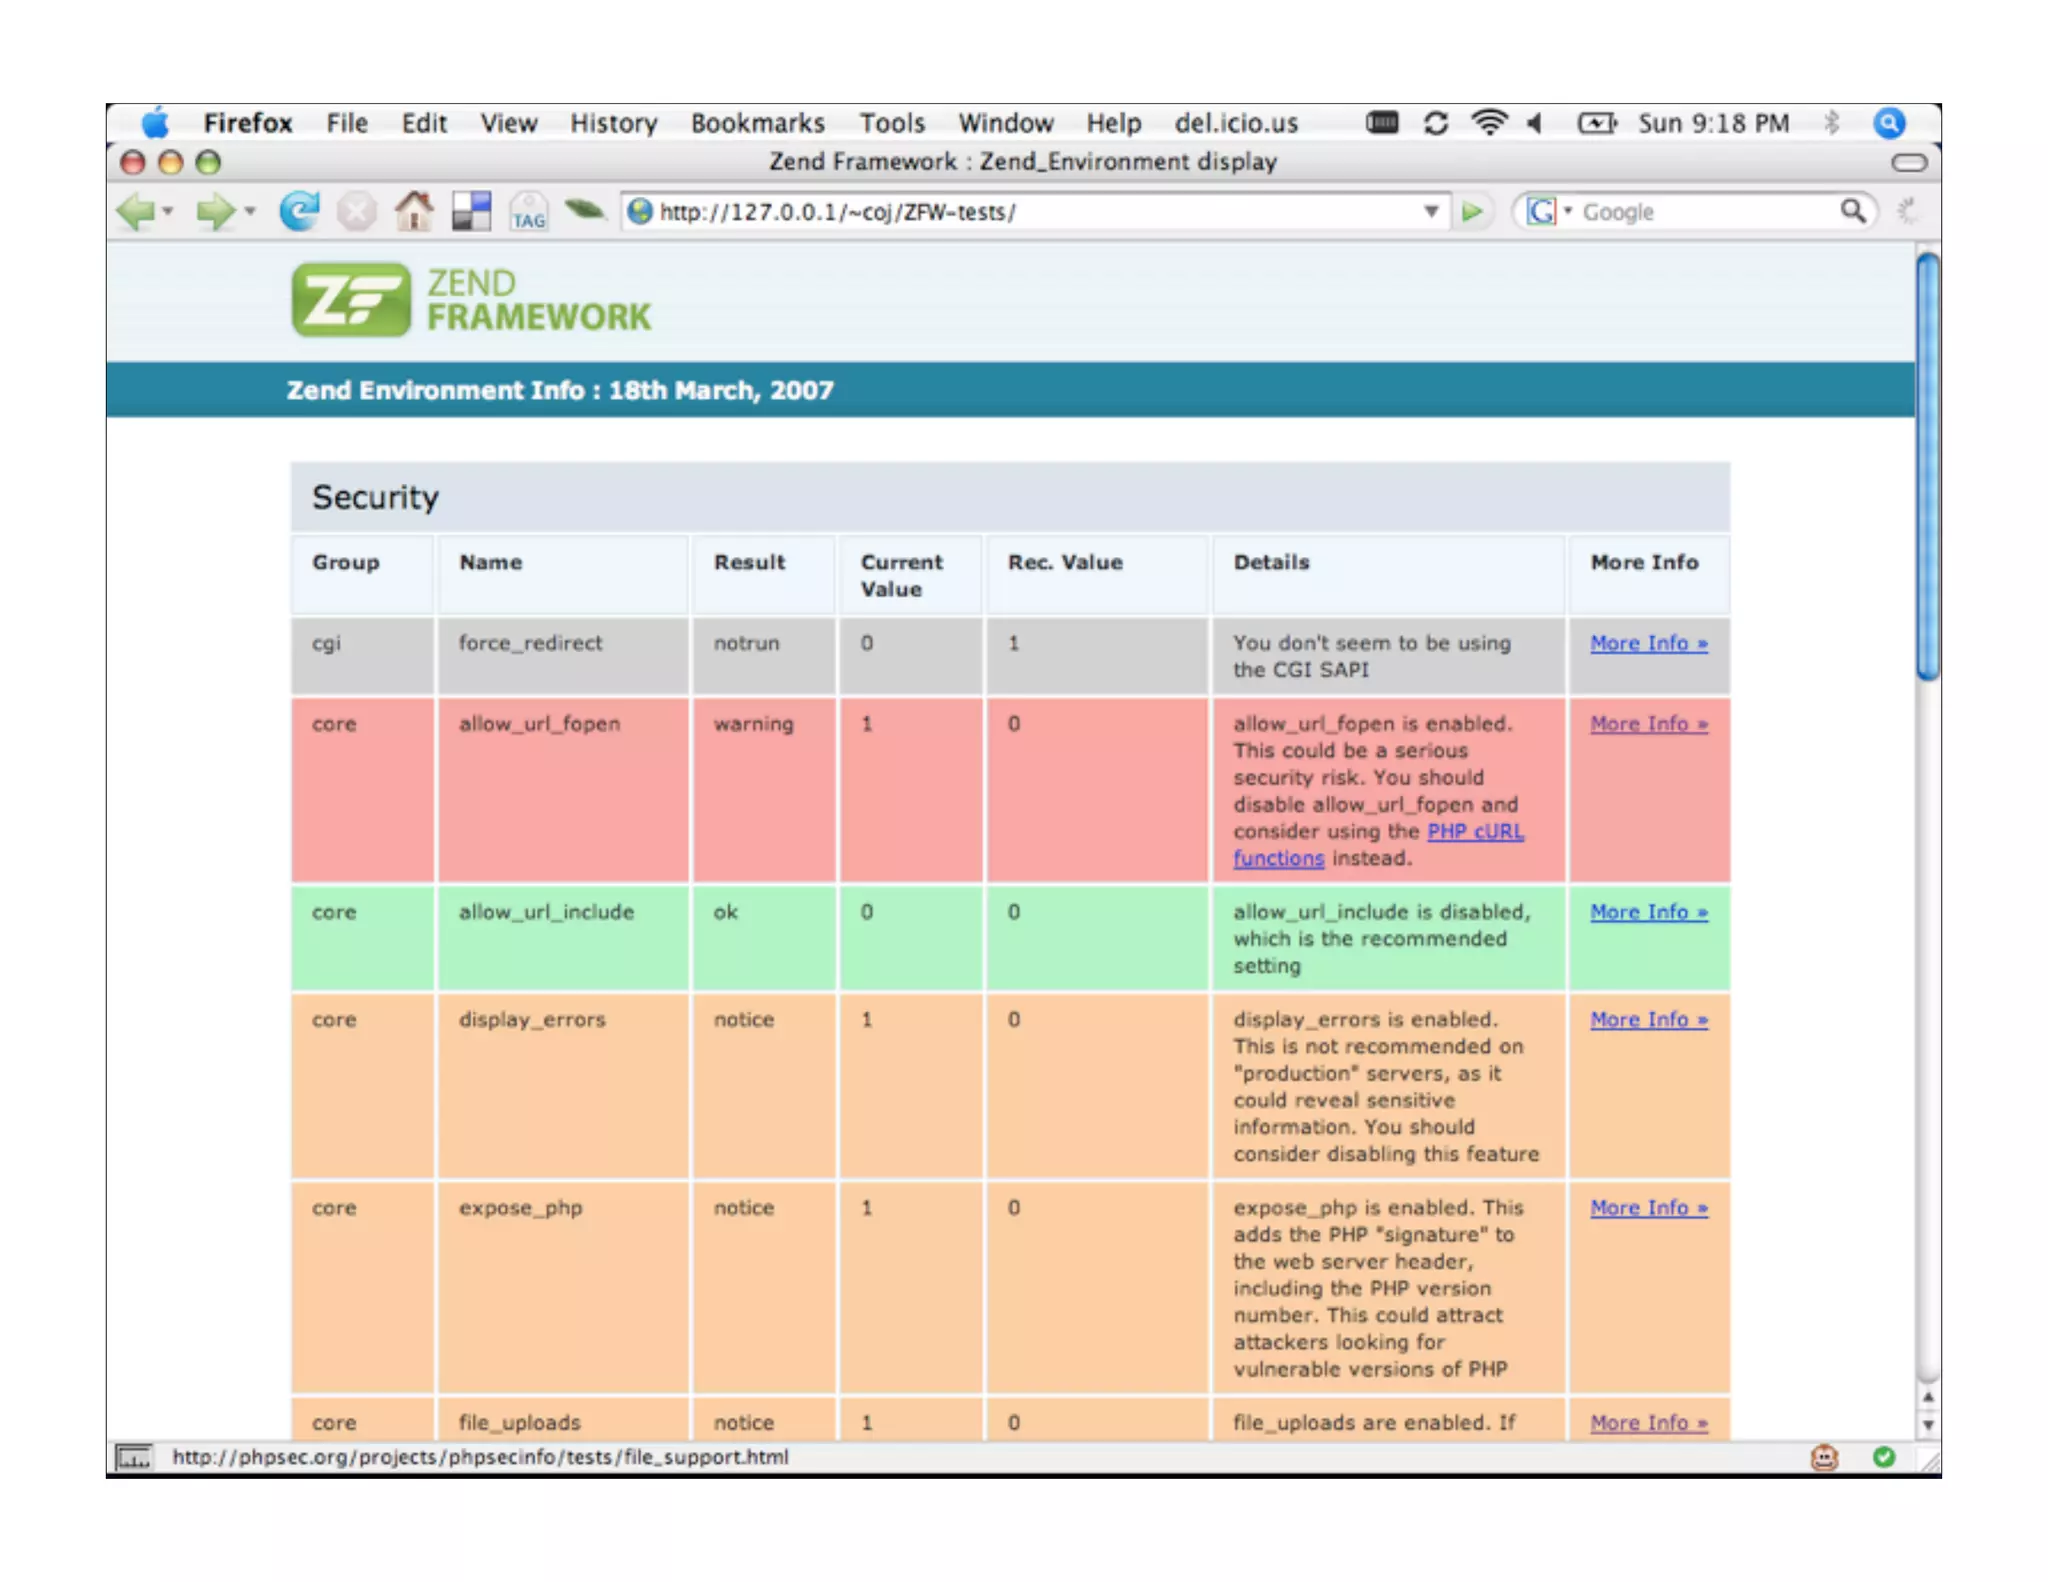The height and width of the screenshot is (1582, 2048).
Task: Click the browser Back arrow button
Action: point(135,212)
